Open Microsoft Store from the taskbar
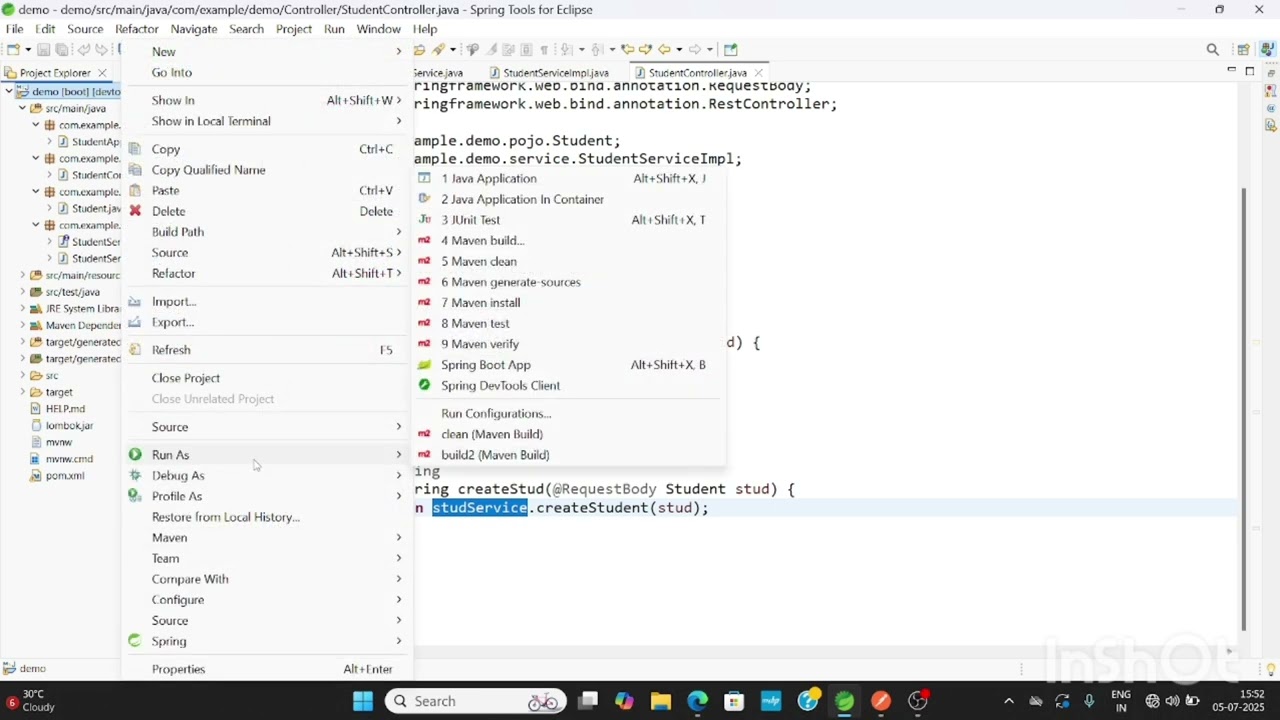The image size is (1280, 720). pos(734,701)
